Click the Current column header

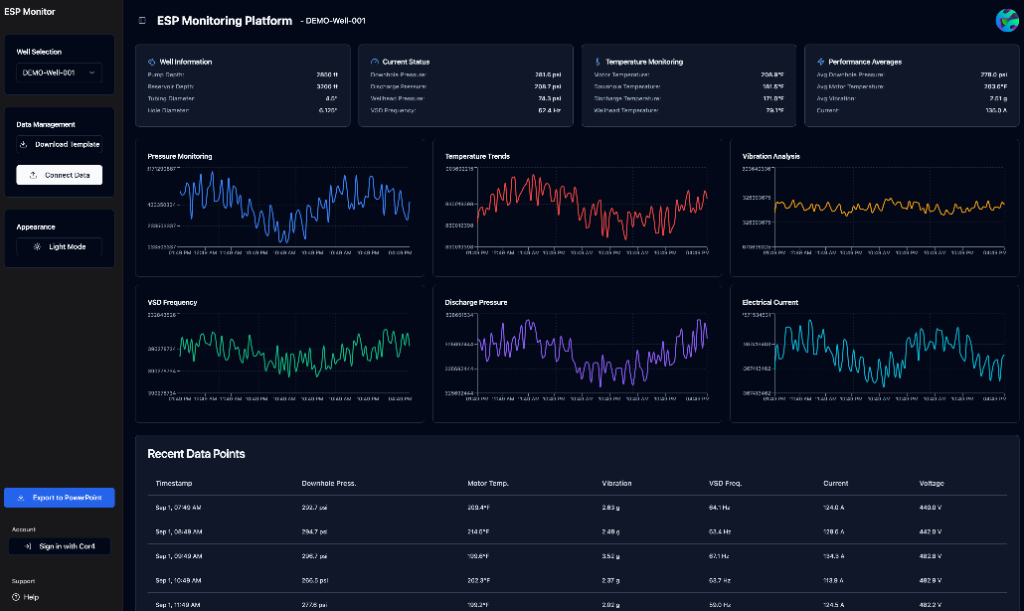tap(835, 484)
